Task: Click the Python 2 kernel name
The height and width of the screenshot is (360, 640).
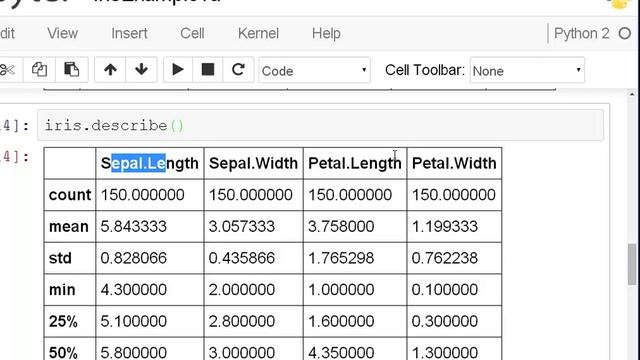Action: [582, 33]
